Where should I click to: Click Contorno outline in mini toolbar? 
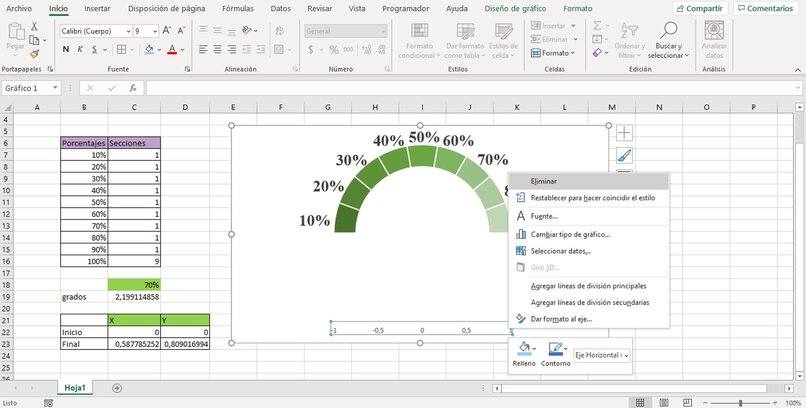pos(556,354)
